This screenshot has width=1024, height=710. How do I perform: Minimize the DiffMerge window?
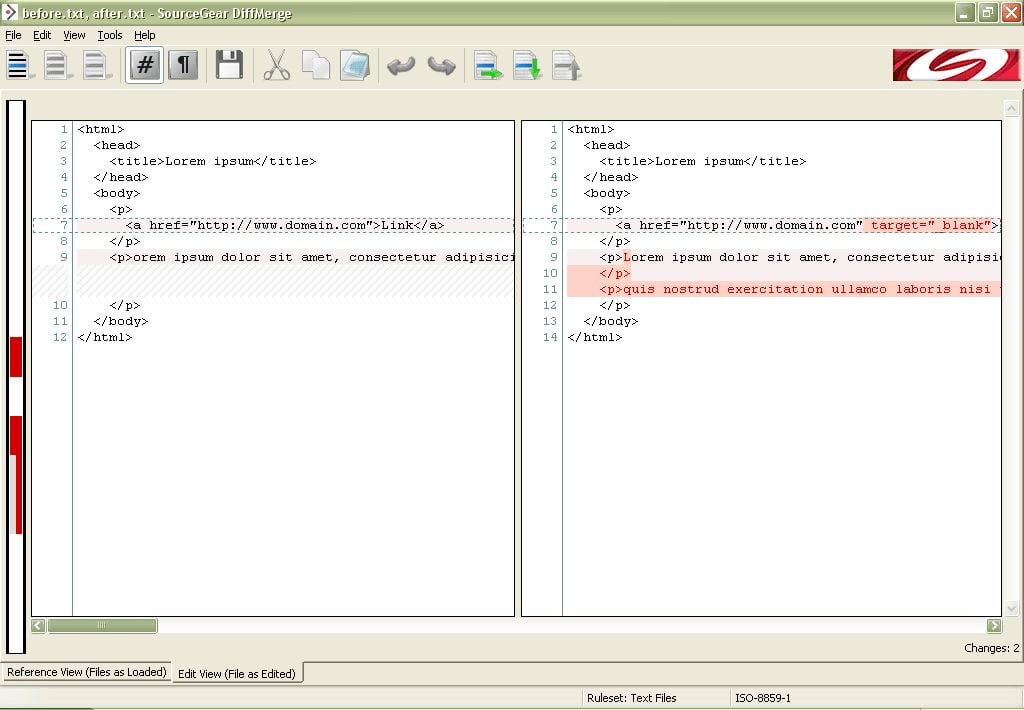pos(965,12)
